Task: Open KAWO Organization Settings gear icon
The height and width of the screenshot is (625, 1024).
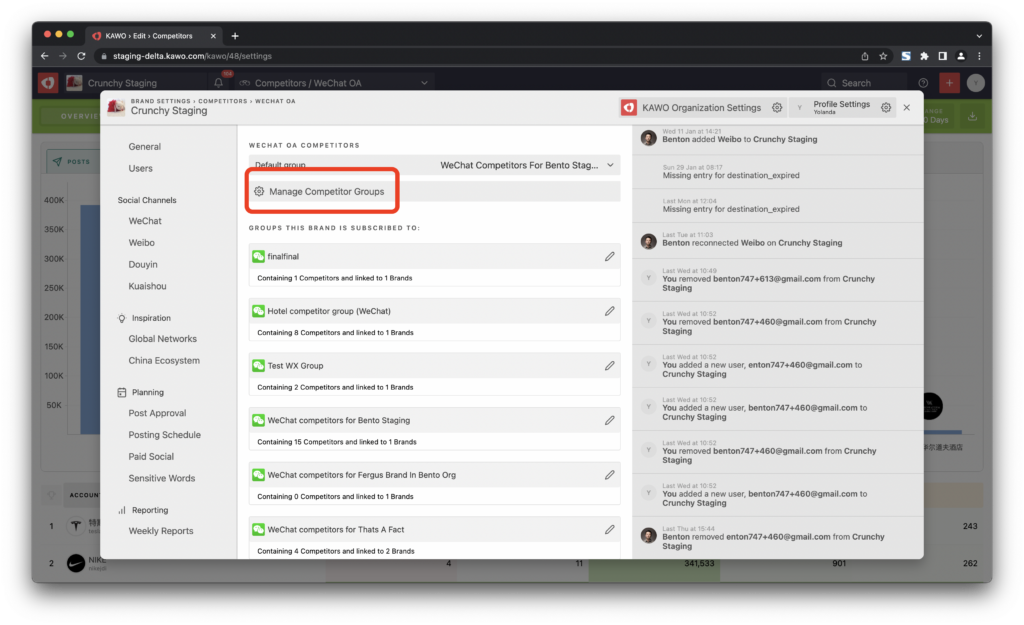Action: click(x=776, y=108)
